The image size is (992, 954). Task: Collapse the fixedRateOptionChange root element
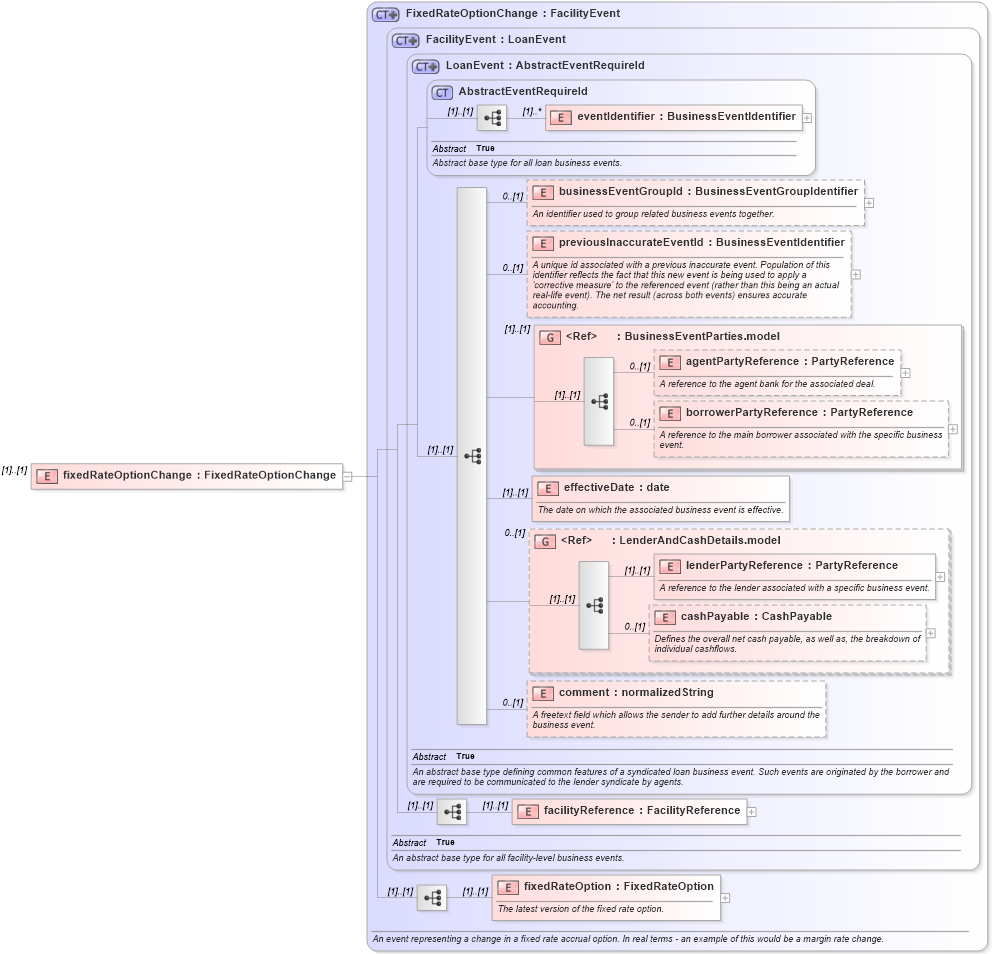point(348,476)
